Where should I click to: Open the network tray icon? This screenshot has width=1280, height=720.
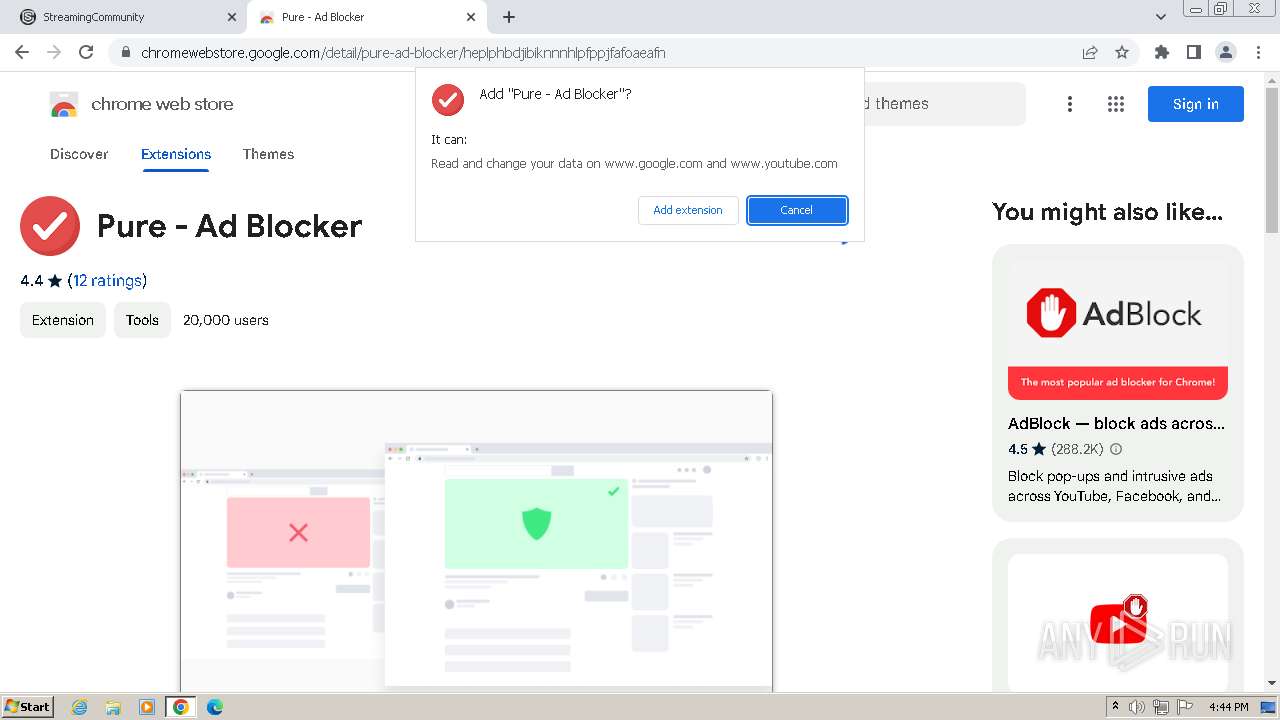[x=1161, y=707]
